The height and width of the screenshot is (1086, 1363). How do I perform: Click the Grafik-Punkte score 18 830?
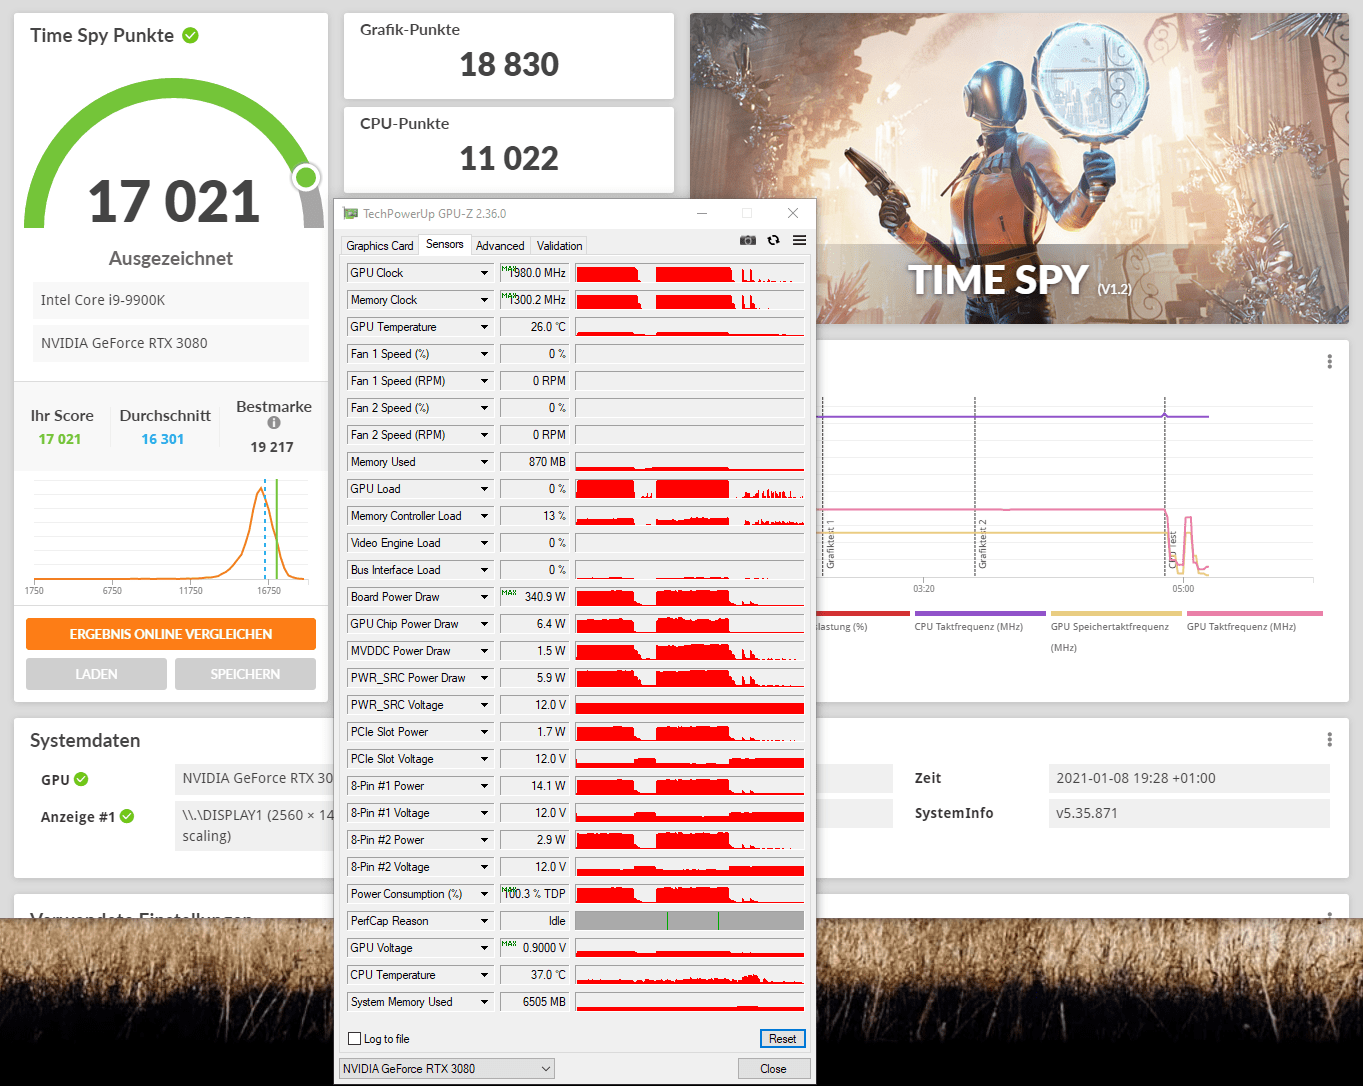[x=509, y=65]
